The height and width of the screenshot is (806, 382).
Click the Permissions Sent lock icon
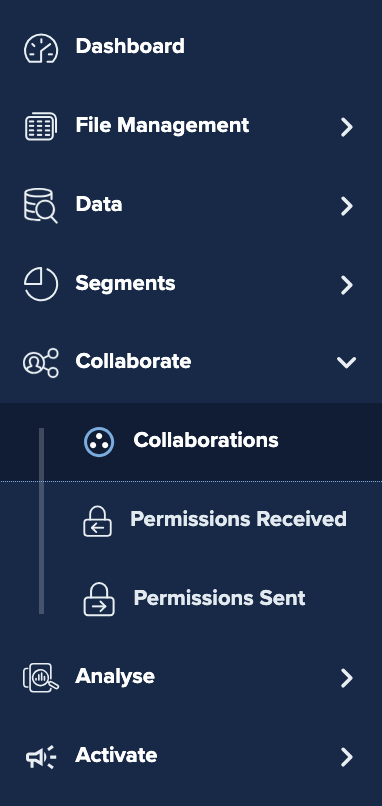[99, 599]
